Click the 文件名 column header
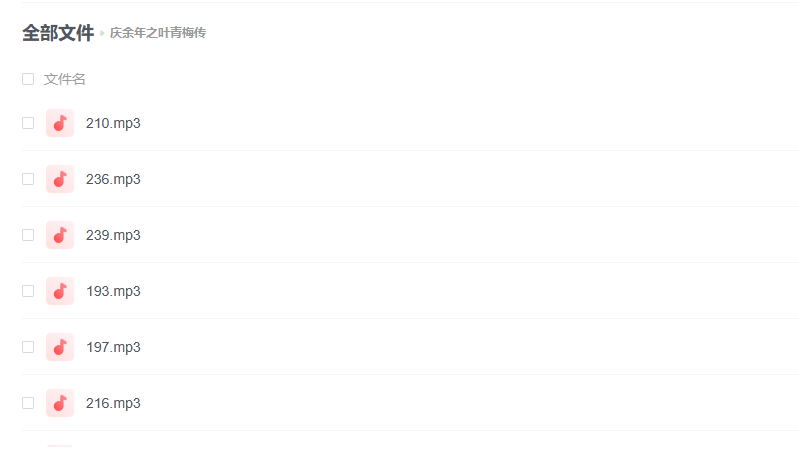Image resolution: width=798 pixels, height=453 pixels. 64,79
